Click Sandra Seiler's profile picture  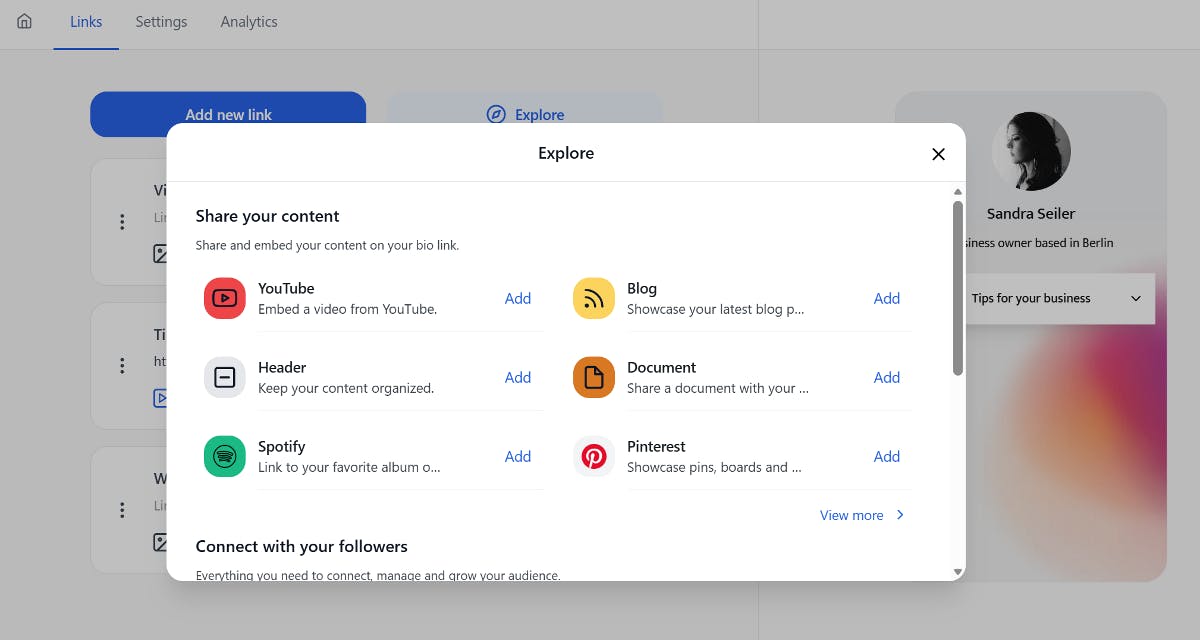1031,151
